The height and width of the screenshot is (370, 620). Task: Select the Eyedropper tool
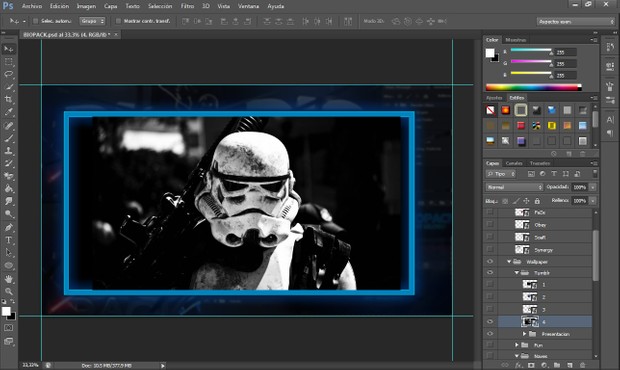[x=8, y=112]
